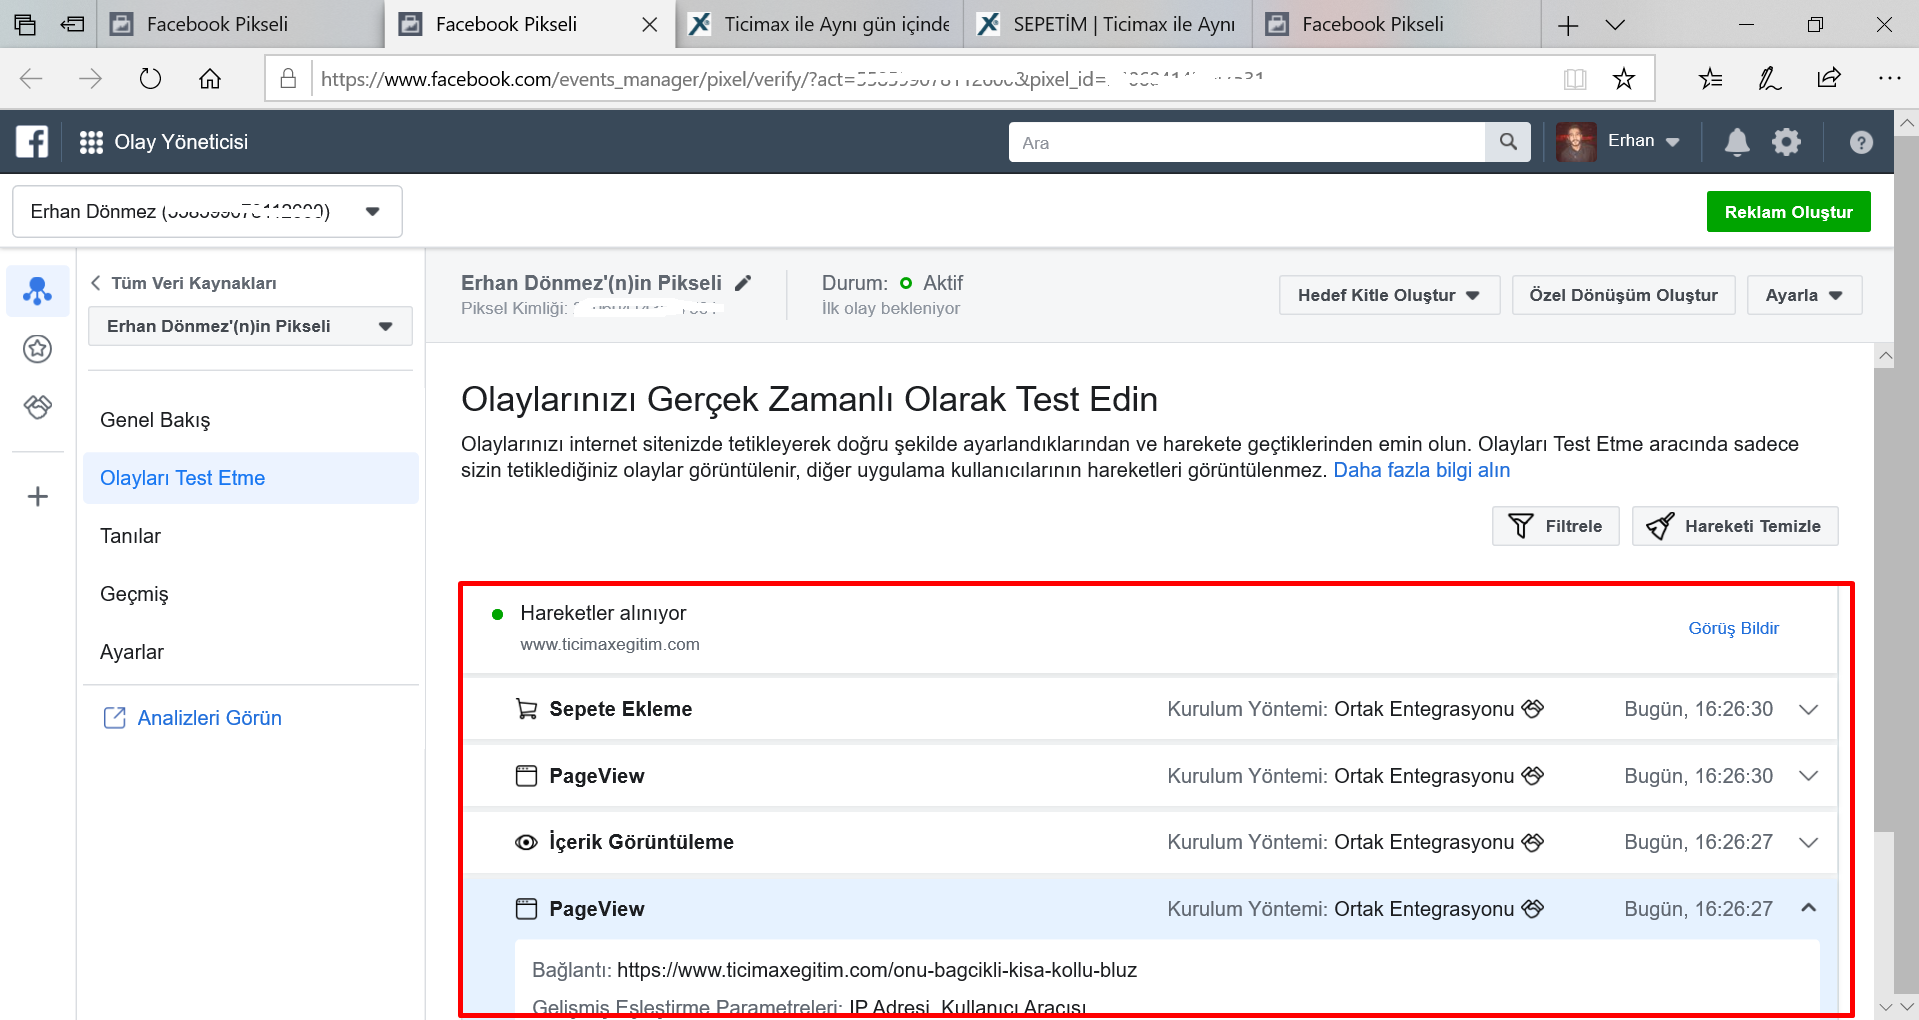Viewport: 1919px width, 1020px height.
Task: Go back to Tüm Veri Kaynakları
Action: (184, 283)
